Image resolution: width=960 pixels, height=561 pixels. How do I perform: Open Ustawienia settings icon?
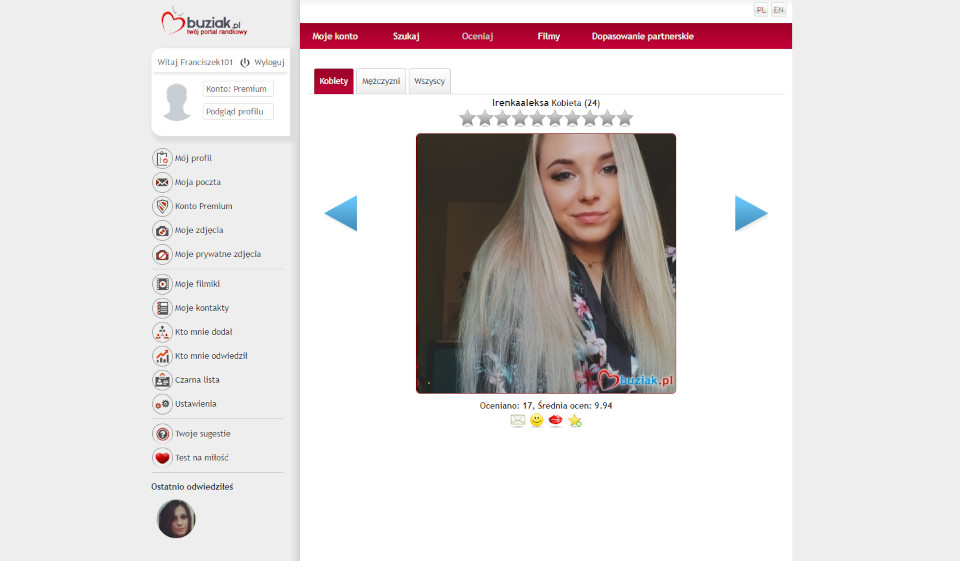tap(162, 404)
